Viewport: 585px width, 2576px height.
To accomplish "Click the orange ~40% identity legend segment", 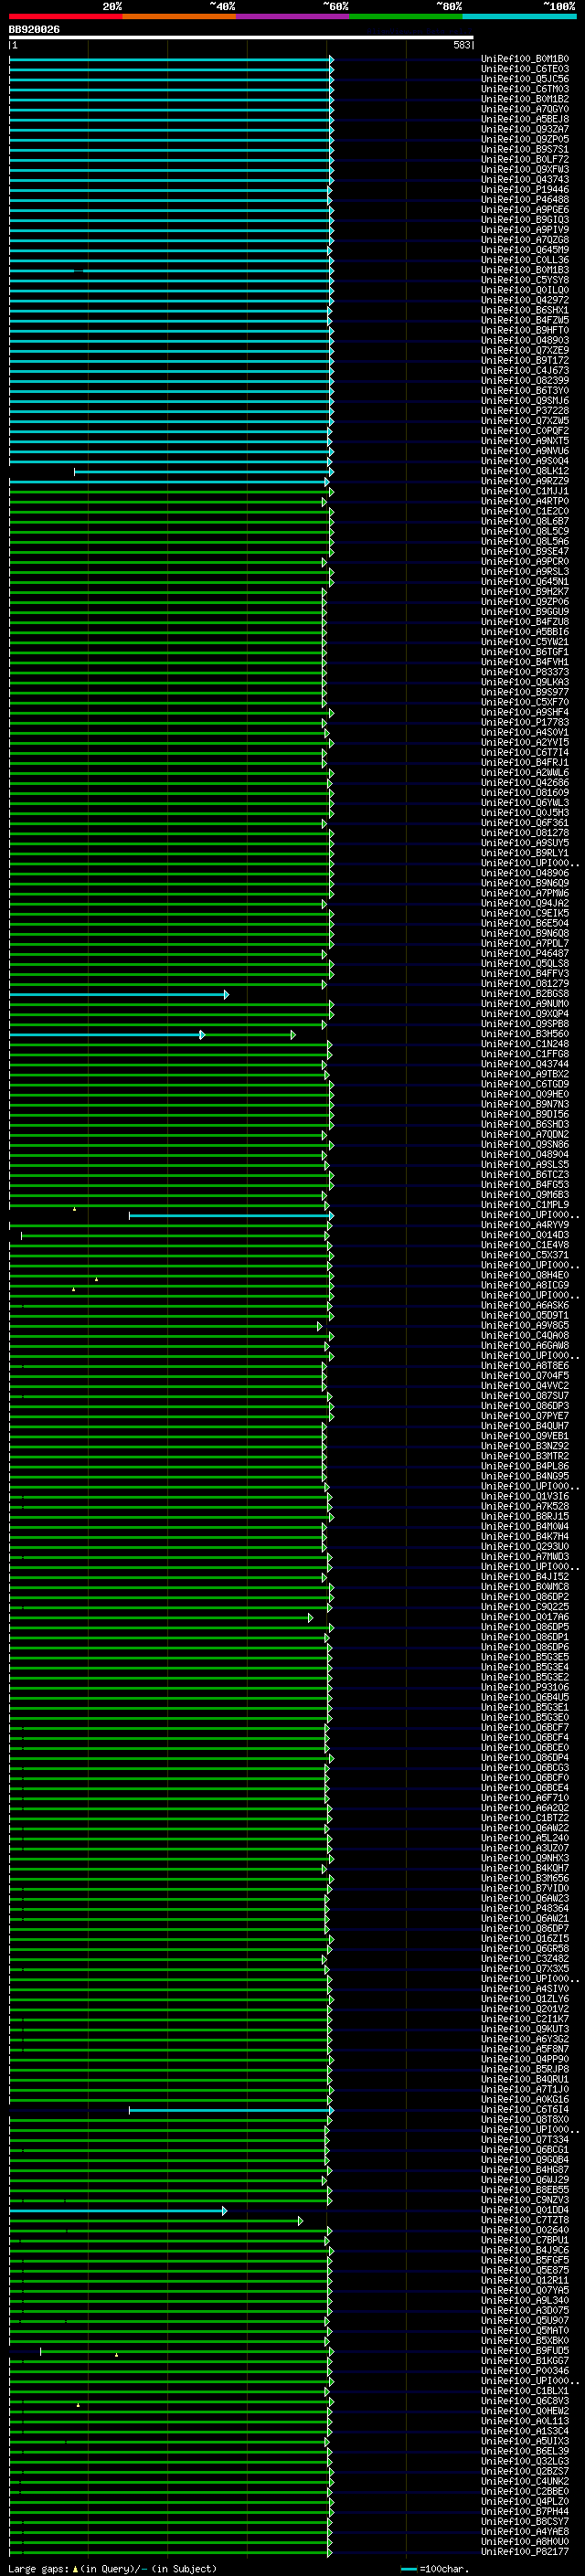I will (179, 16).
